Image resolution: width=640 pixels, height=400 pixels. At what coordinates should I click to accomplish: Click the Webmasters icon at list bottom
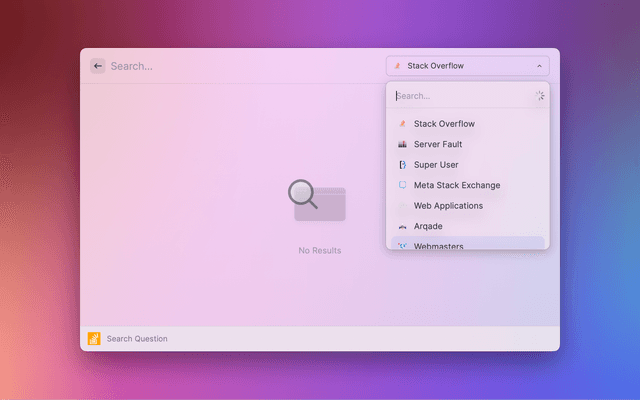pos(402,245)
